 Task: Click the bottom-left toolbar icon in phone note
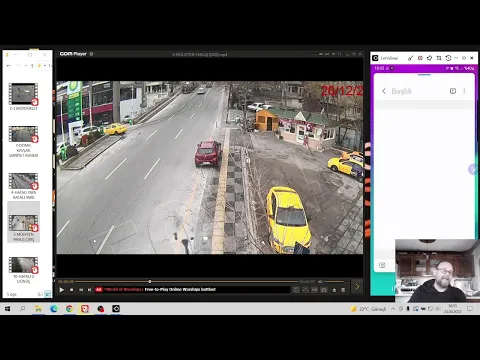(x=382, y=265)
